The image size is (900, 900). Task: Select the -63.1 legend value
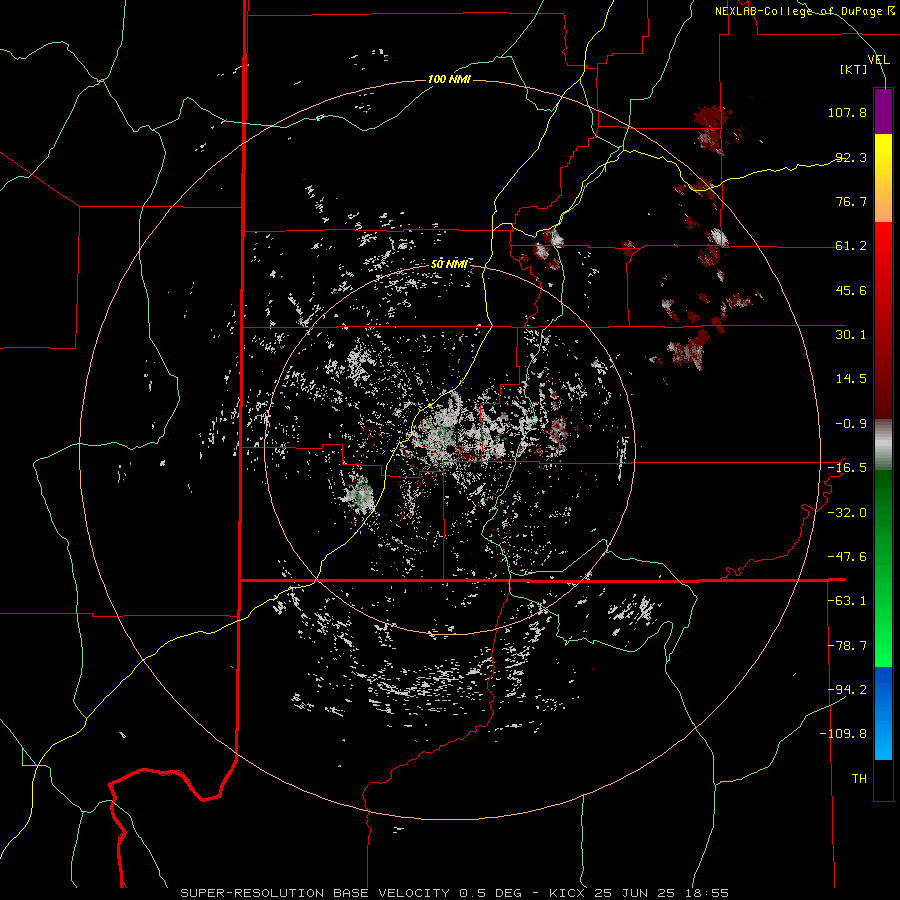pyautogui.click(x=847, y=601)
